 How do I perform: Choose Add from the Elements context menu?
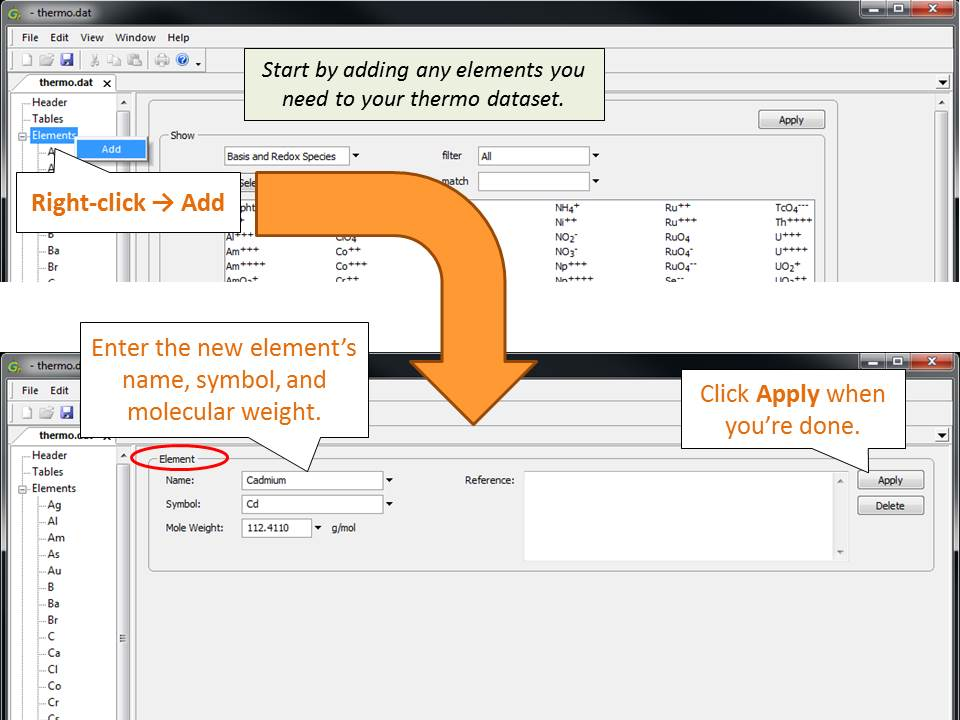tap(111, 149)
